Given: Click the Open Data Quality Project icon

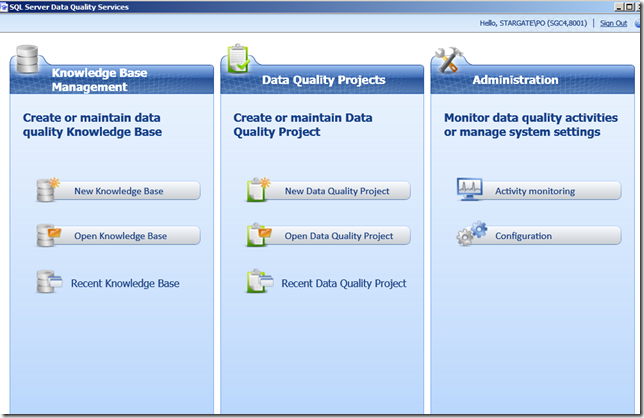Looking at the screenshot, I should point(259,235).
